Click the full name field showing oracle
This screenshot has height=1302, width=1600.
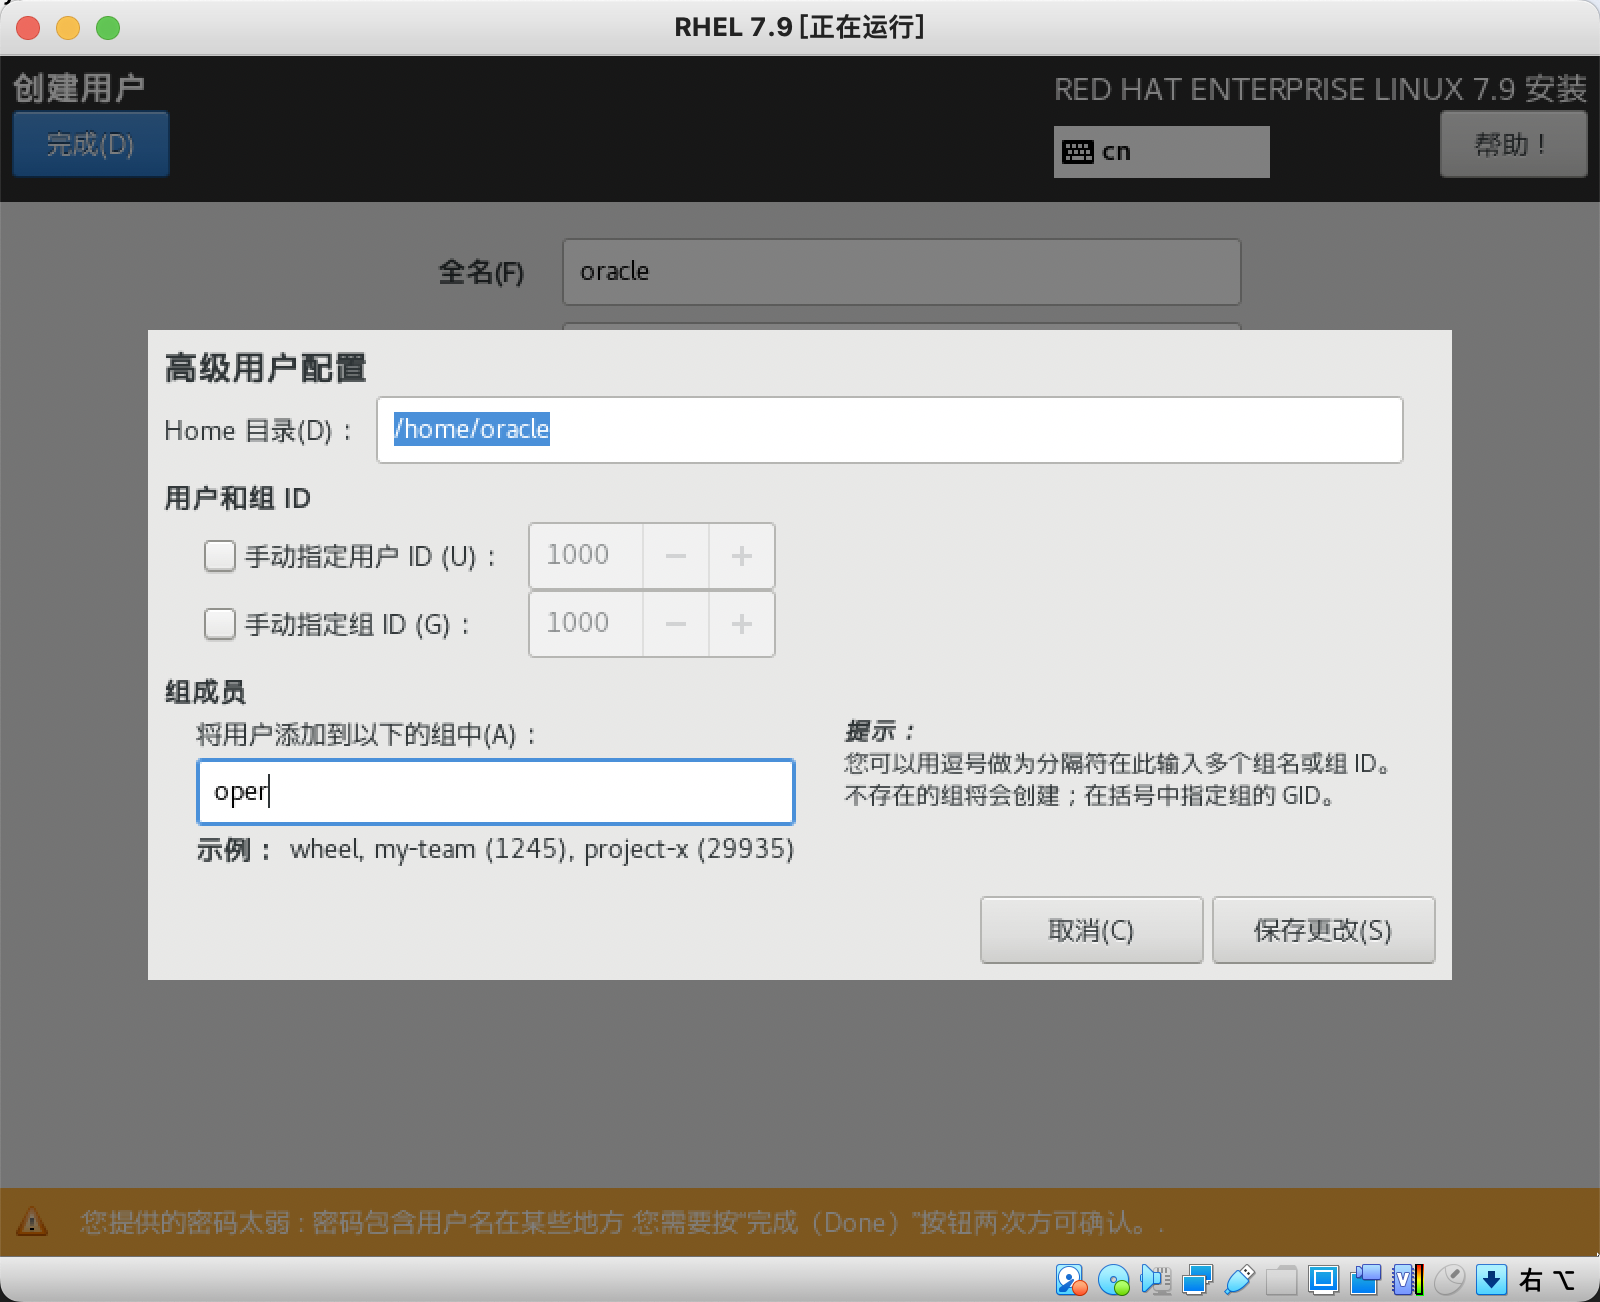[902, 272]
